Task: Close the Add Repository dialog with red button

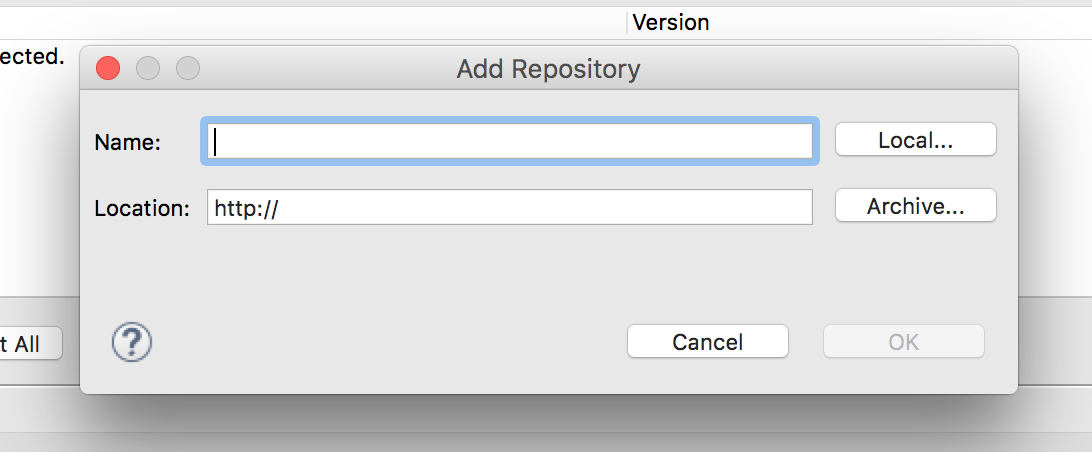Action: [x=108, y=68]
